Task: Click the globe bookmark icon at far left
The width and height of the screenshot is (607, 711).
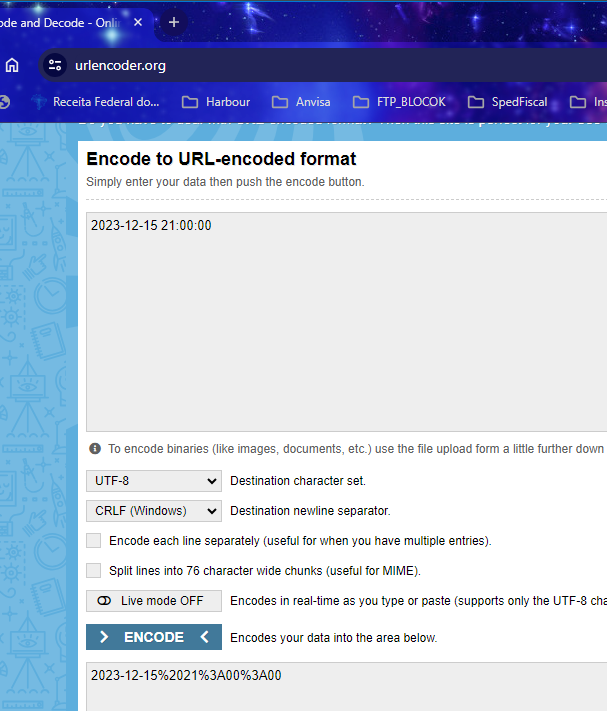Action: pyautogui.click(x=4, y=102)
